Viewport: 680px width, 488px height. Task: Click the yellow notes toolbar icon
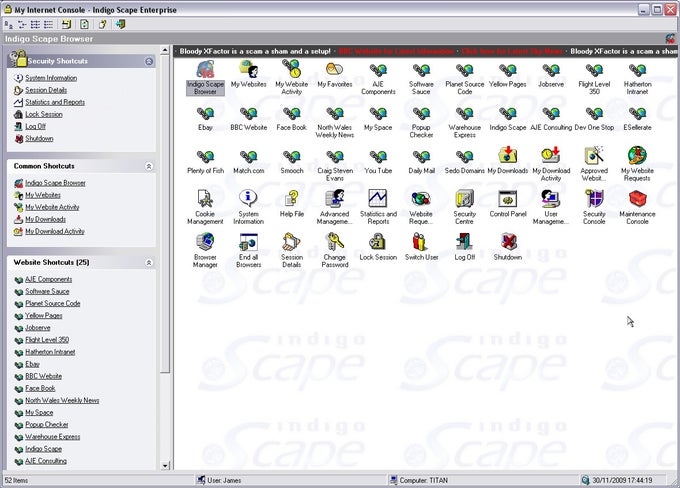66,24
